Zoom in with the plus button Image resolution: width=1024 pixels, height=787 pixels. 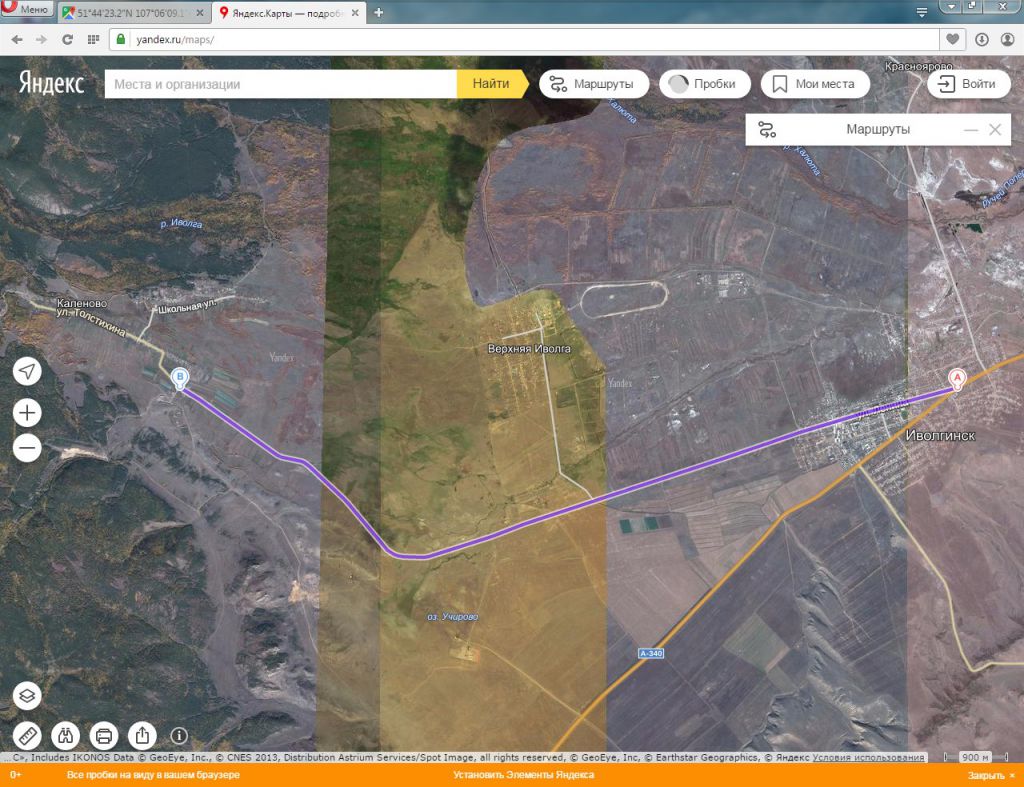28,412
